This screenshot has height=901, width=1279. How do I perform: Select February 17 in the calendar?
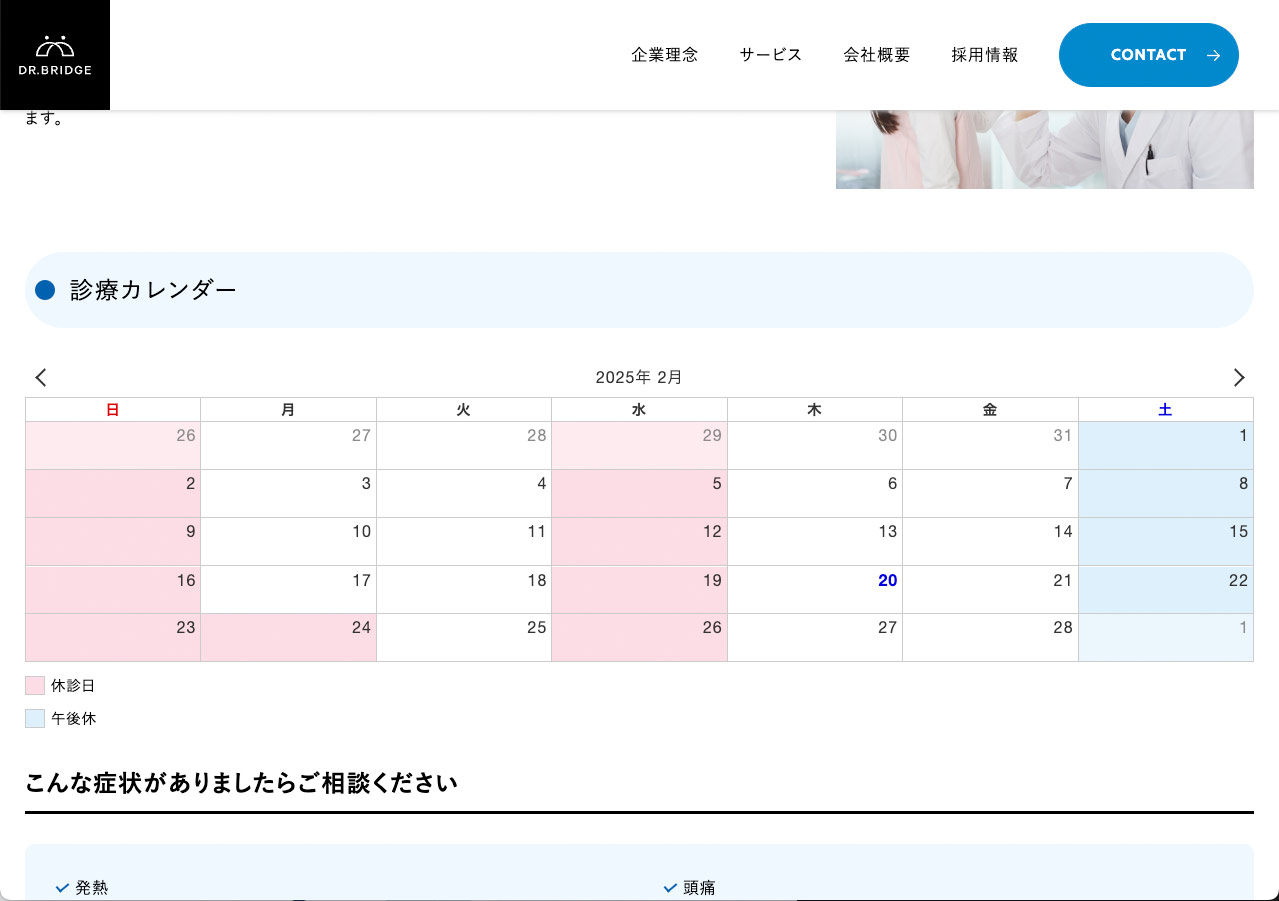[x=289, y=590]
